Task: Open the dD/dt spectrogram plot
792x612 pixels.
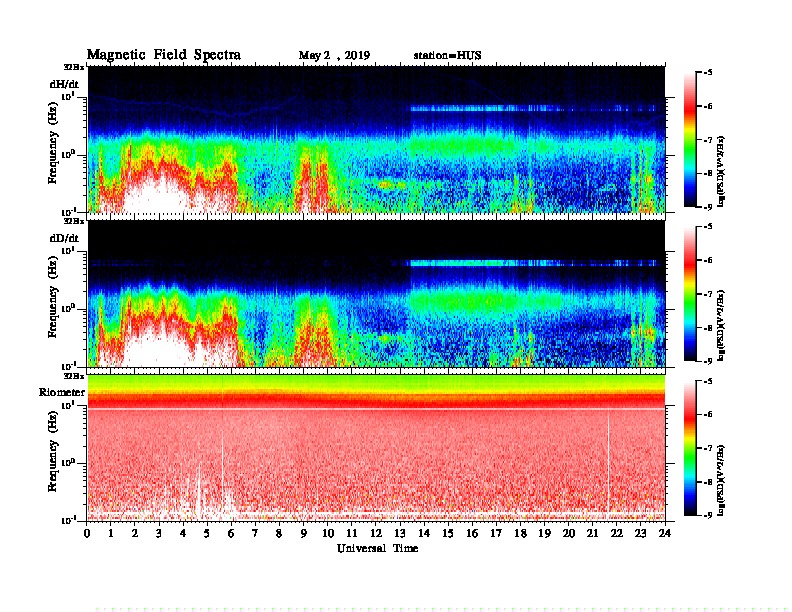Action: (x=376, y=294)
